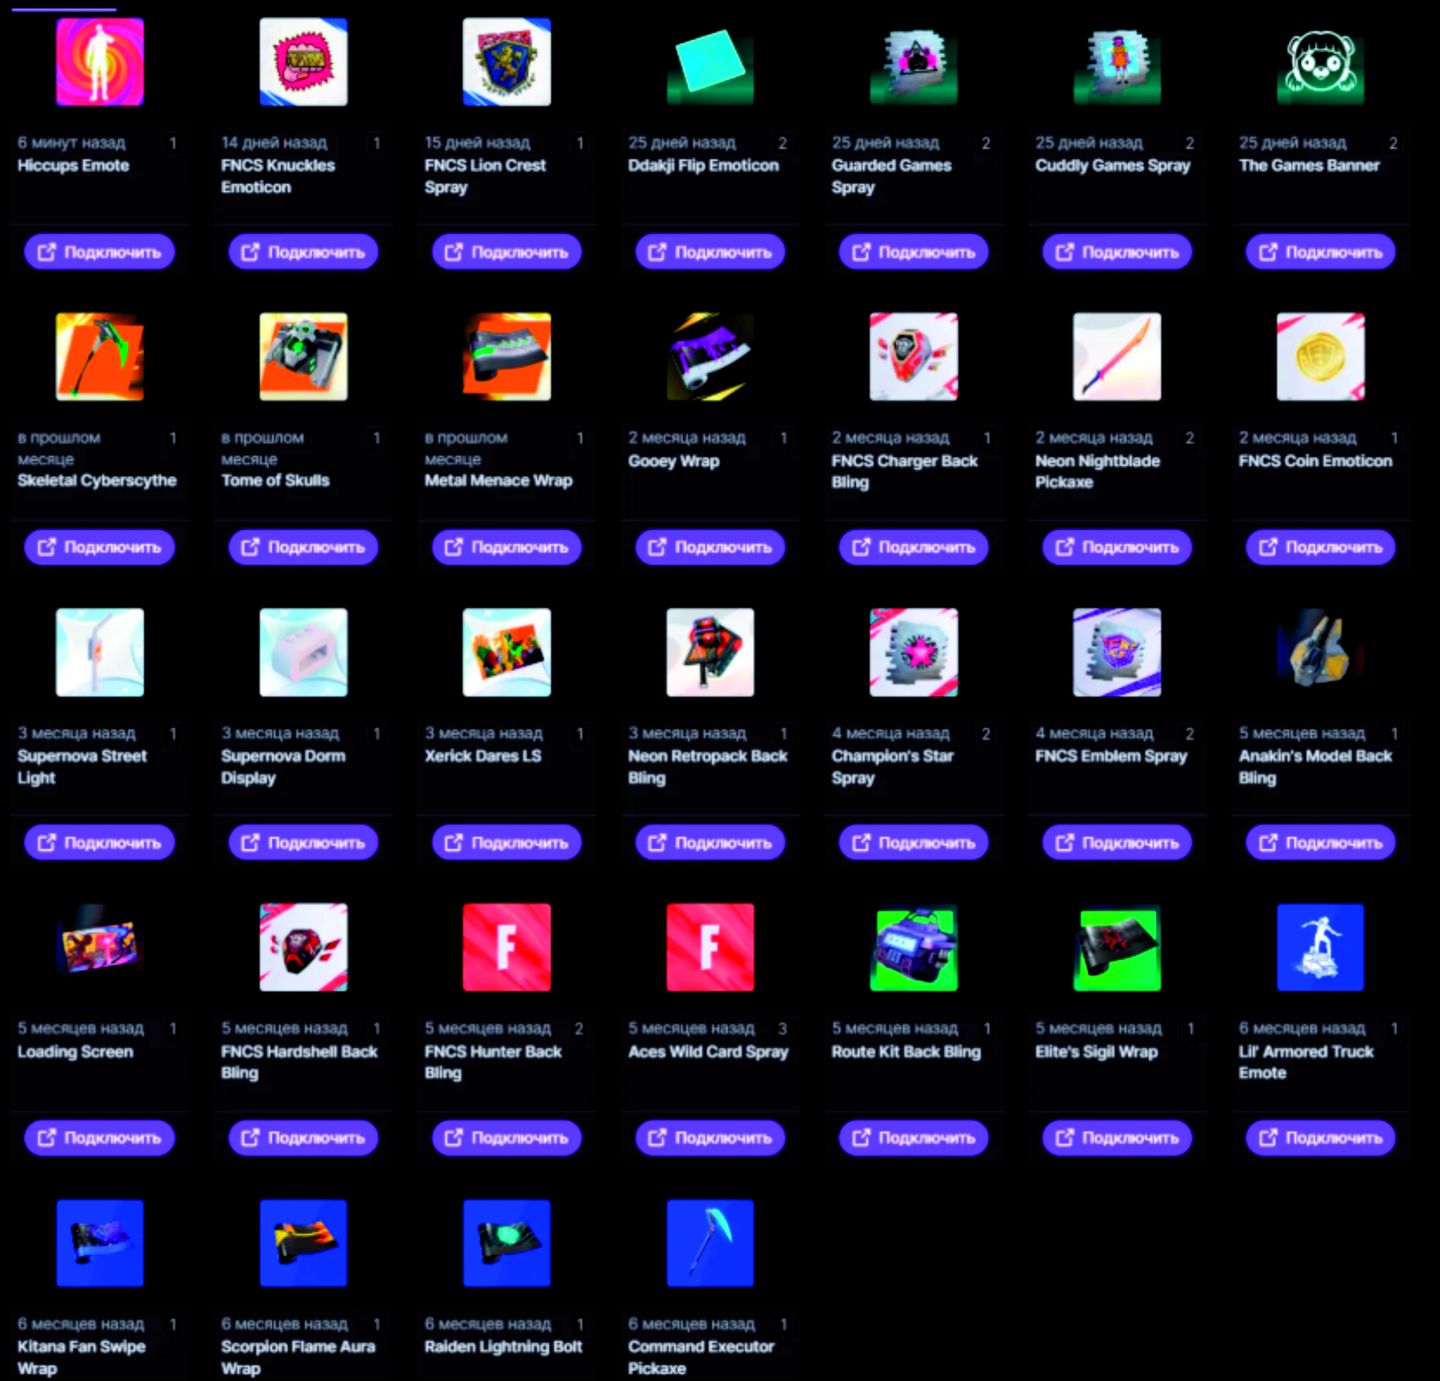Connect the Tome of Skulls item
Viewport: 1440px width, 1381px height.
pyautogui.click(x=303, y=547)
